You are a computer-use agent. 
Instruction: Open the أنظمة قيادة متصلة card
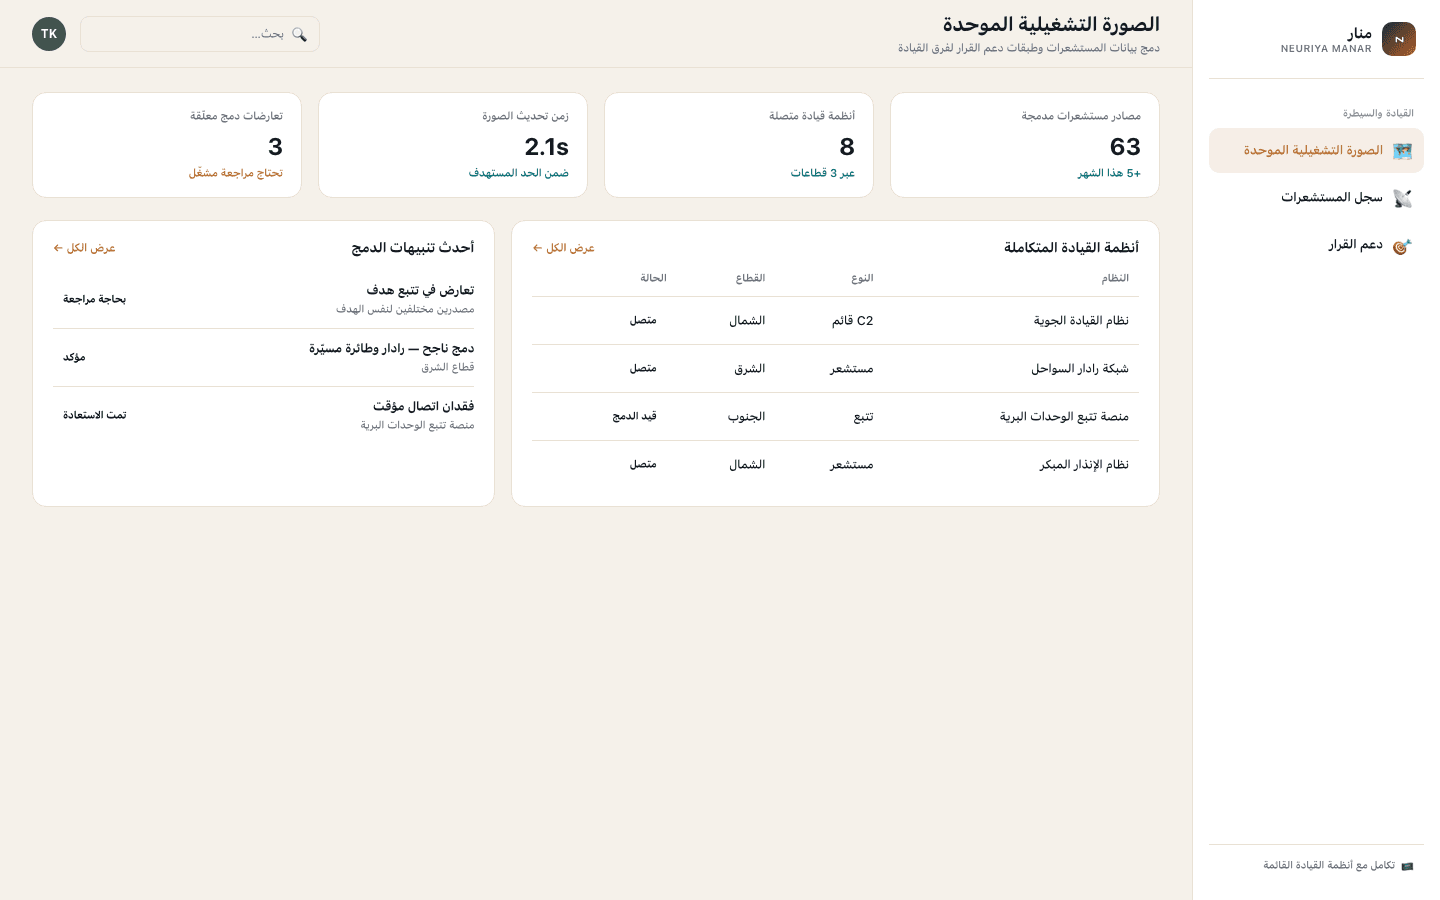[739, 145]
